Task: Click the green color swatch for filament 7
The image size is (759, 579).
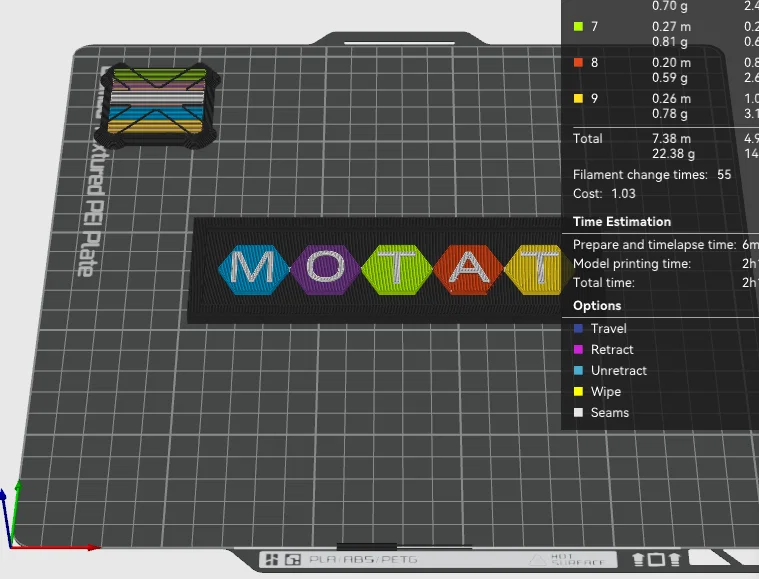Action: pyautogui.click(x=578, y=27)
